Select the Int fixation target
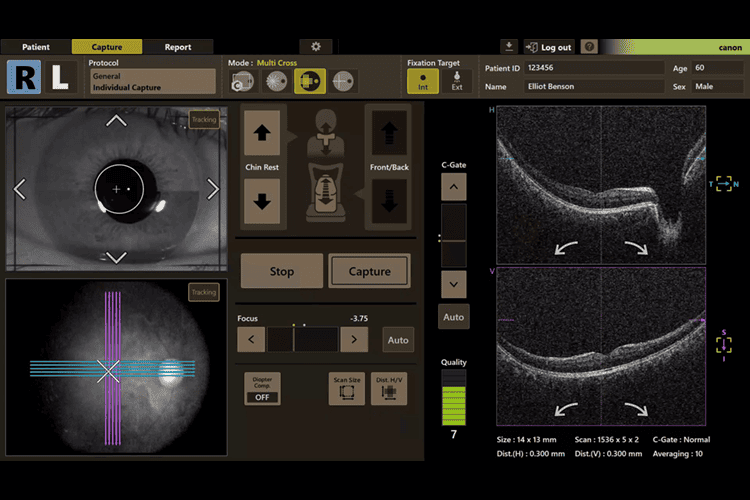 click(x=423, y=81)
